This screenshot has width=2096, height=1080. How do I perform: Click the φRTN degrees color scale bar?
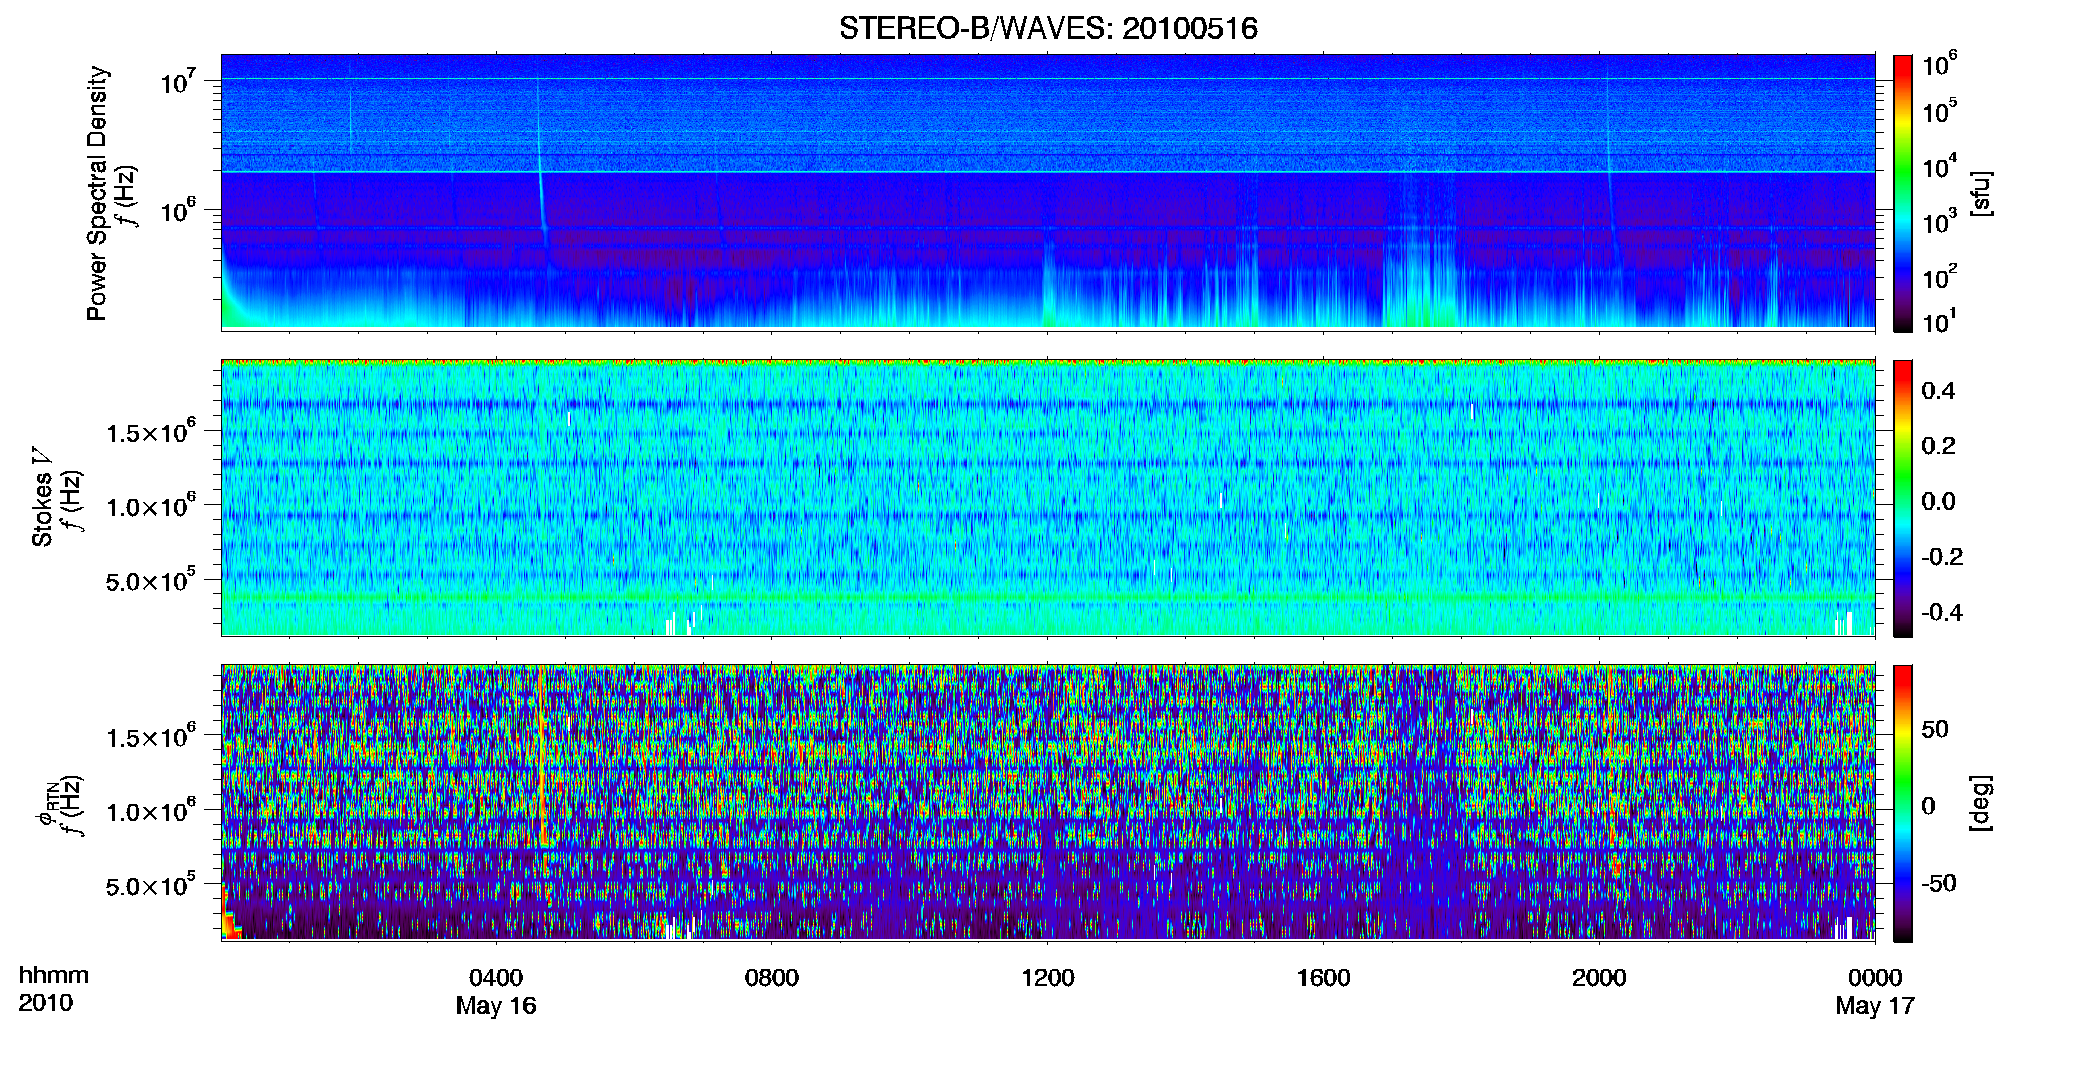pyautogui.click(x=1903, y=803)
